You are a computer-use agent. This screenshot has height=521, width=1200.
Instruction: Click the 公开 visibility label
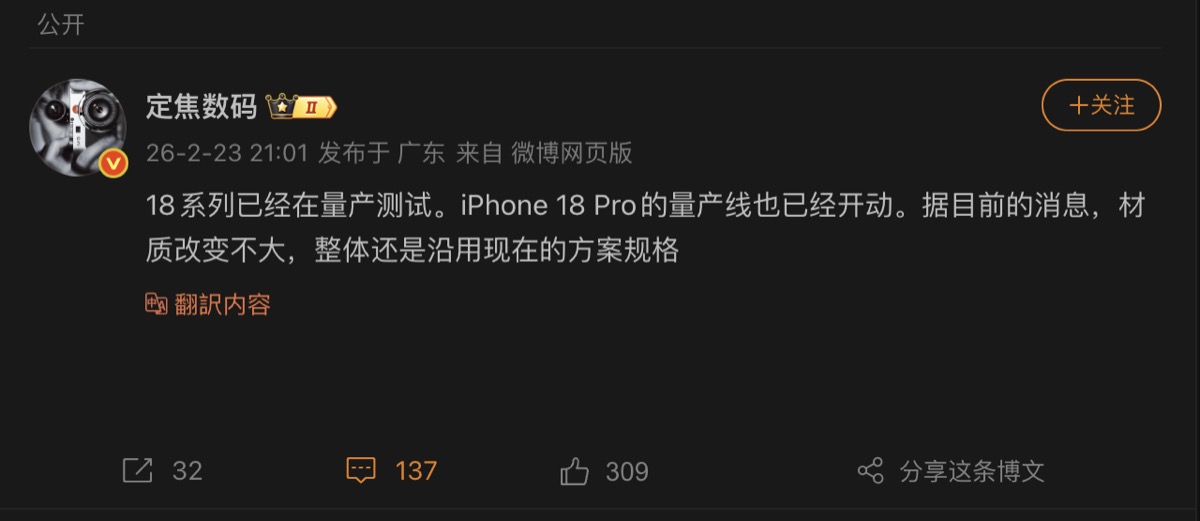(61, 25)
